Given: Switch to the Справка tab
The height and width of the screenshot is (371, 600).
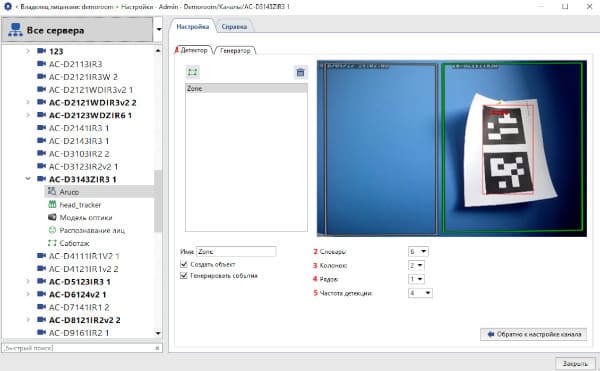Looking at the screenshot, I should 234,26.
